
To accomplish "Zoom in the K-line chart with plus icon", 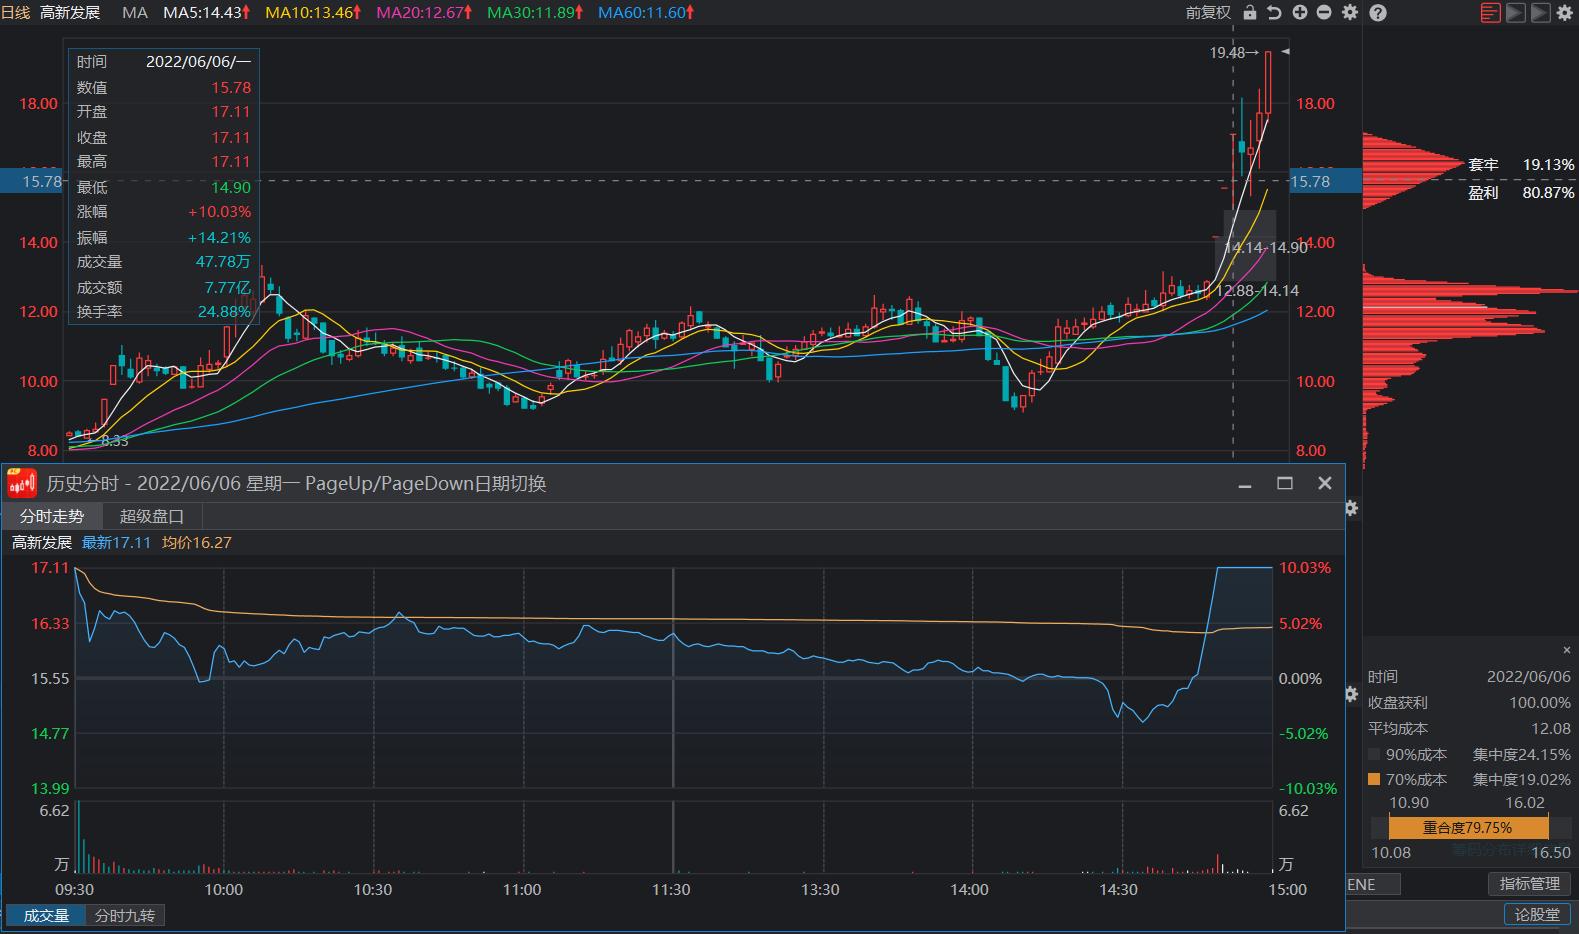I will 1299,13.
